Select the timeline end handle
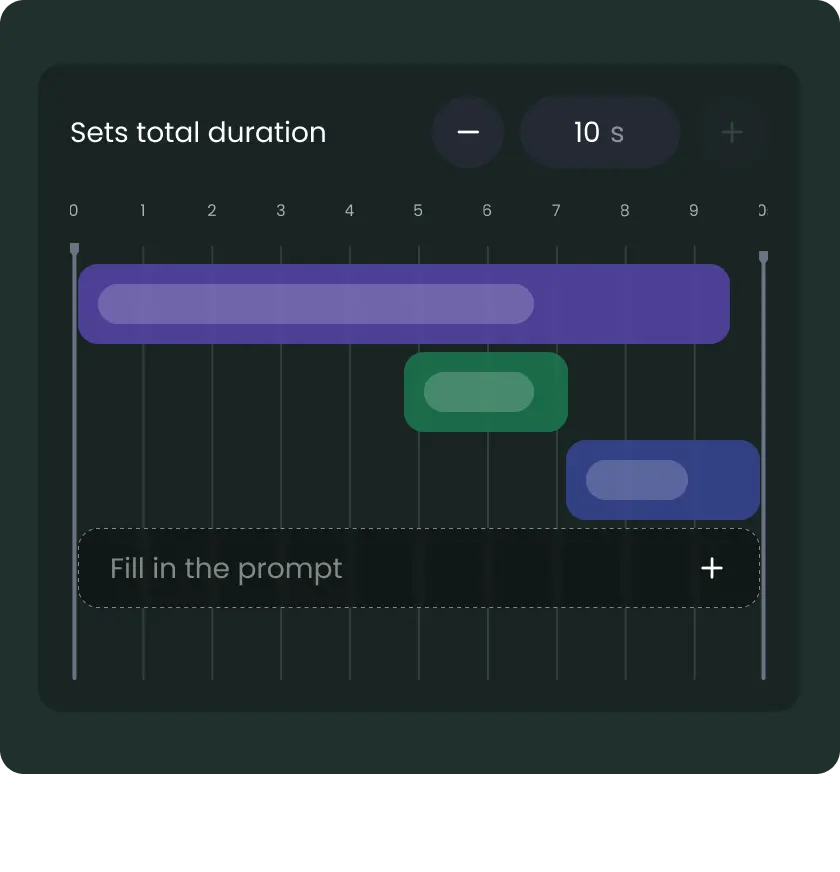The height and width of the screenshot is (872, 840). pos(764,257)
